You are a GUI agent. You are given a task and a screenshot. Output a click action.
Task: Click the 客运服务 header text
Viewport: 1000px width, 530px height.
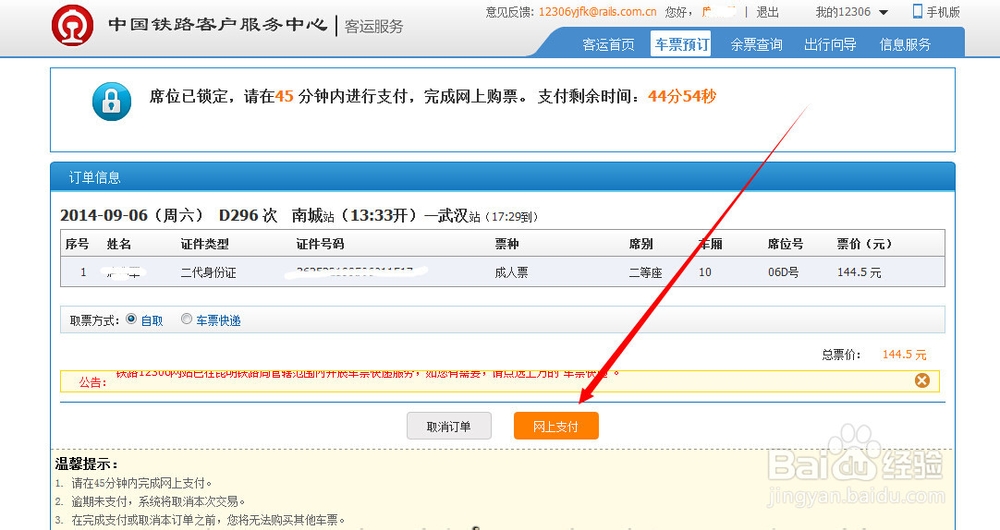(374, 27)
